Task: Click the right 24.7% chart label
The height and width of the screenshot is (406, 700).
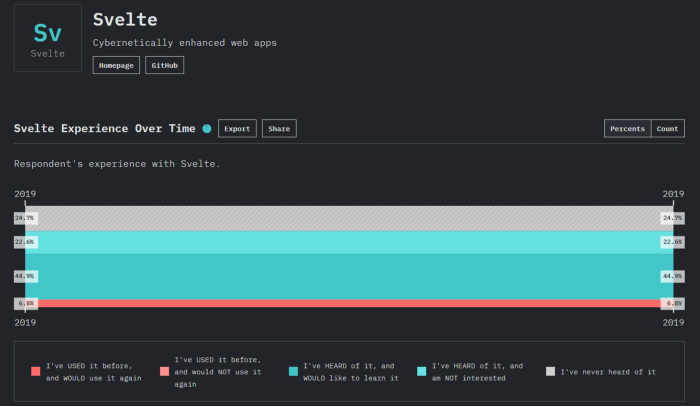Action: pyautogui.click(x=672, y=218)
